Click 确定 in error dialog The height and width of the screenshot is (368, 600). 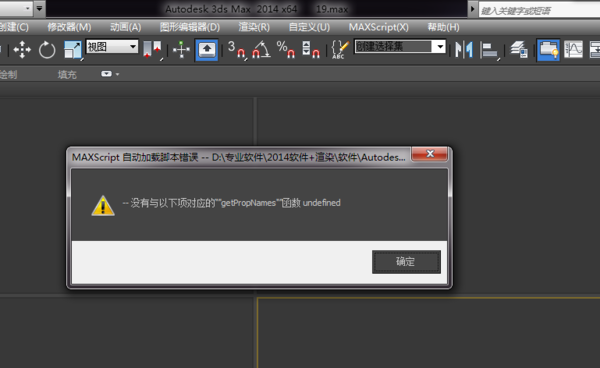click(x=406, y=262)
